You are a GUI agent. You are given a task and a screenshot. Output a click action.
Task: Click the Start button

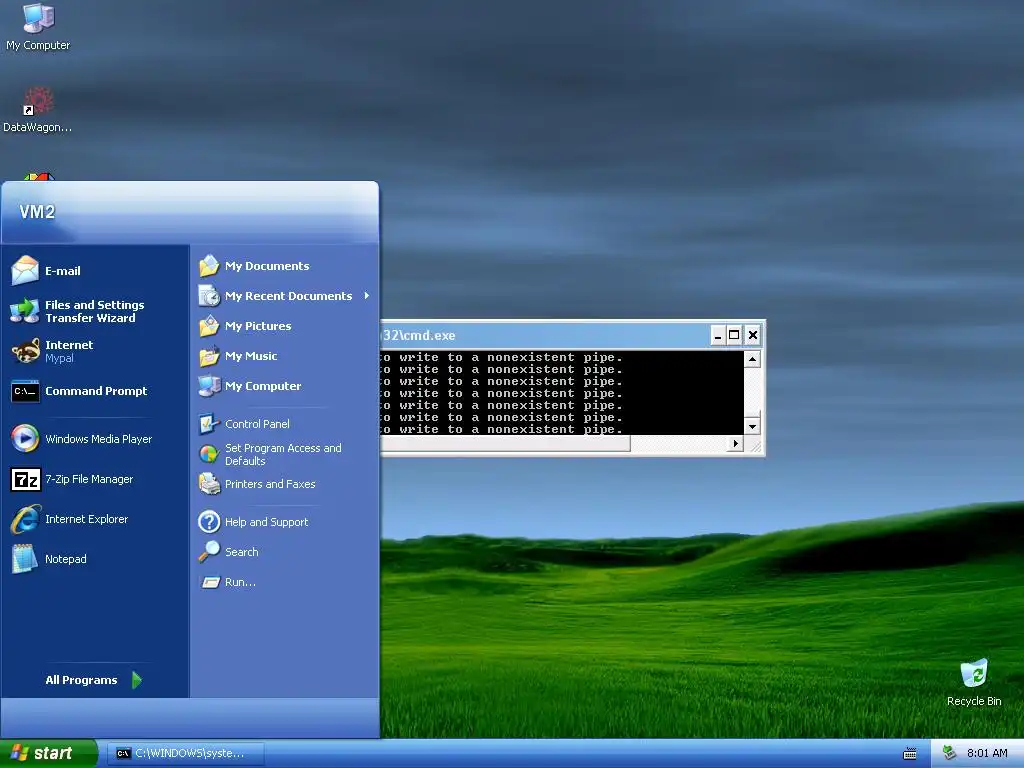pos(49,753)
